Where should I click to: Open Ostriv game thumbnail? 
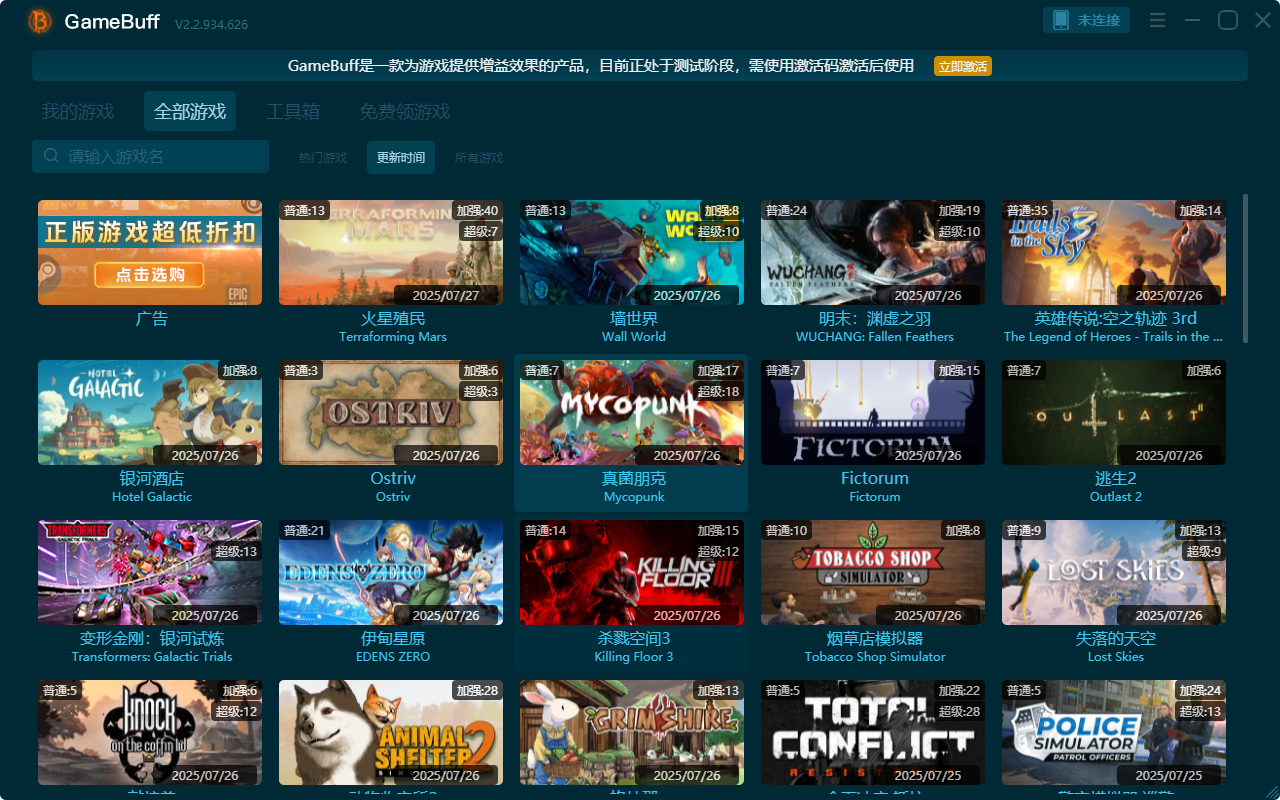tap(391, 412)
